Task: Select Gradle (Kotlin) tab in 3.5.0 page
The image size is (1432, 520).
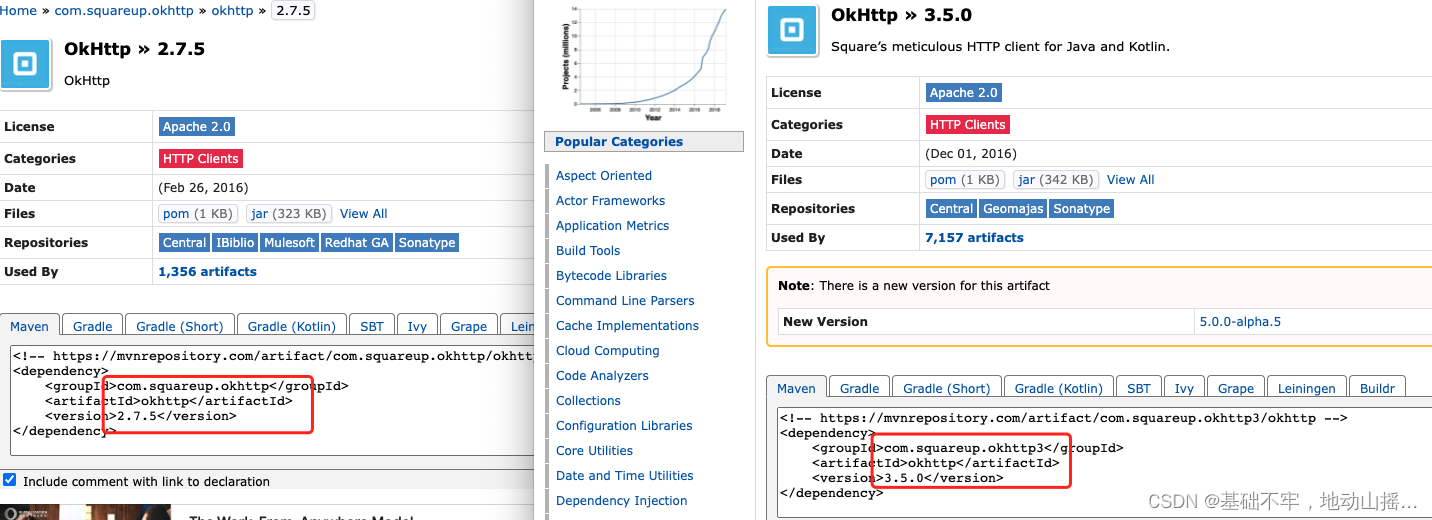Action: click(x=1059, y=388)
